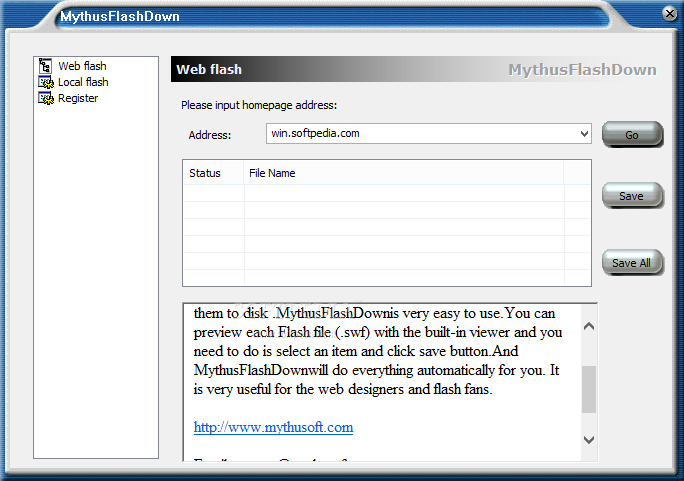Close the MythusFlashDown window

670,14
